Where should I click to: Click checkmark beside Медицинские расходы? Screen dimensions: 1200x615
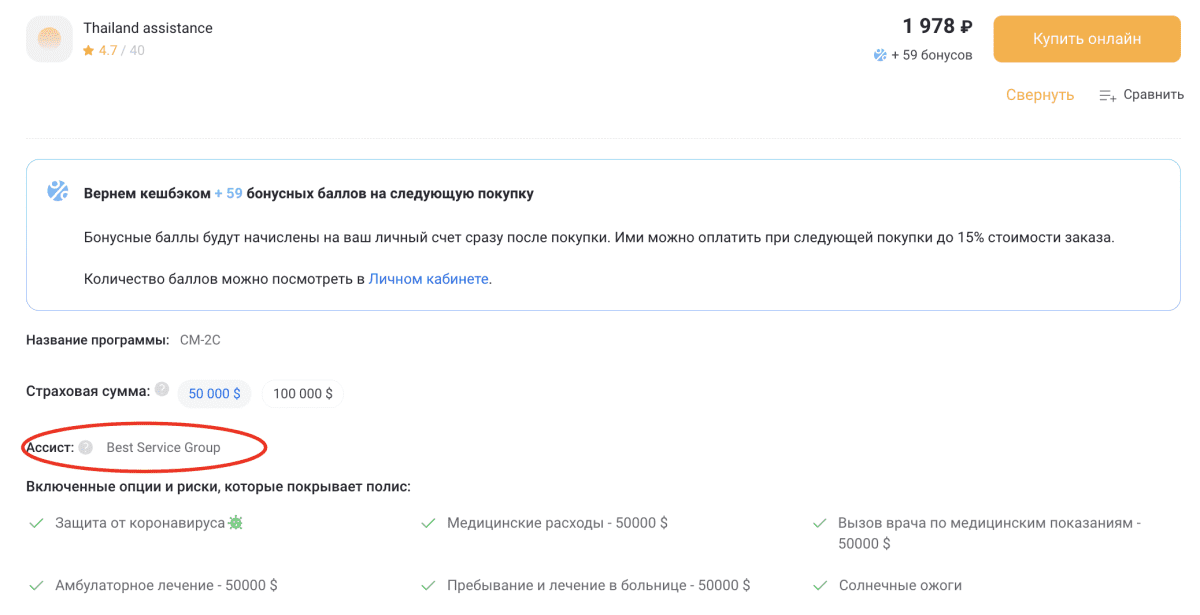point(428,523)
